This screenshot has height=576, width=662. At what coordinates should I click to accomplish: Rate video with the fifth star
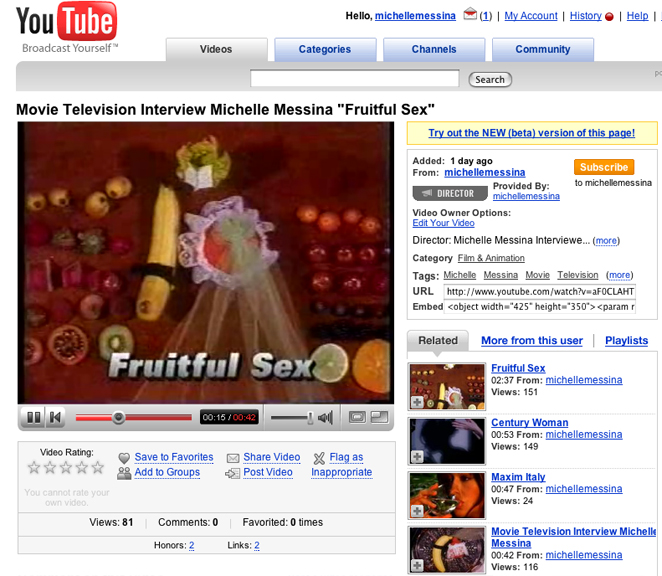98,467
